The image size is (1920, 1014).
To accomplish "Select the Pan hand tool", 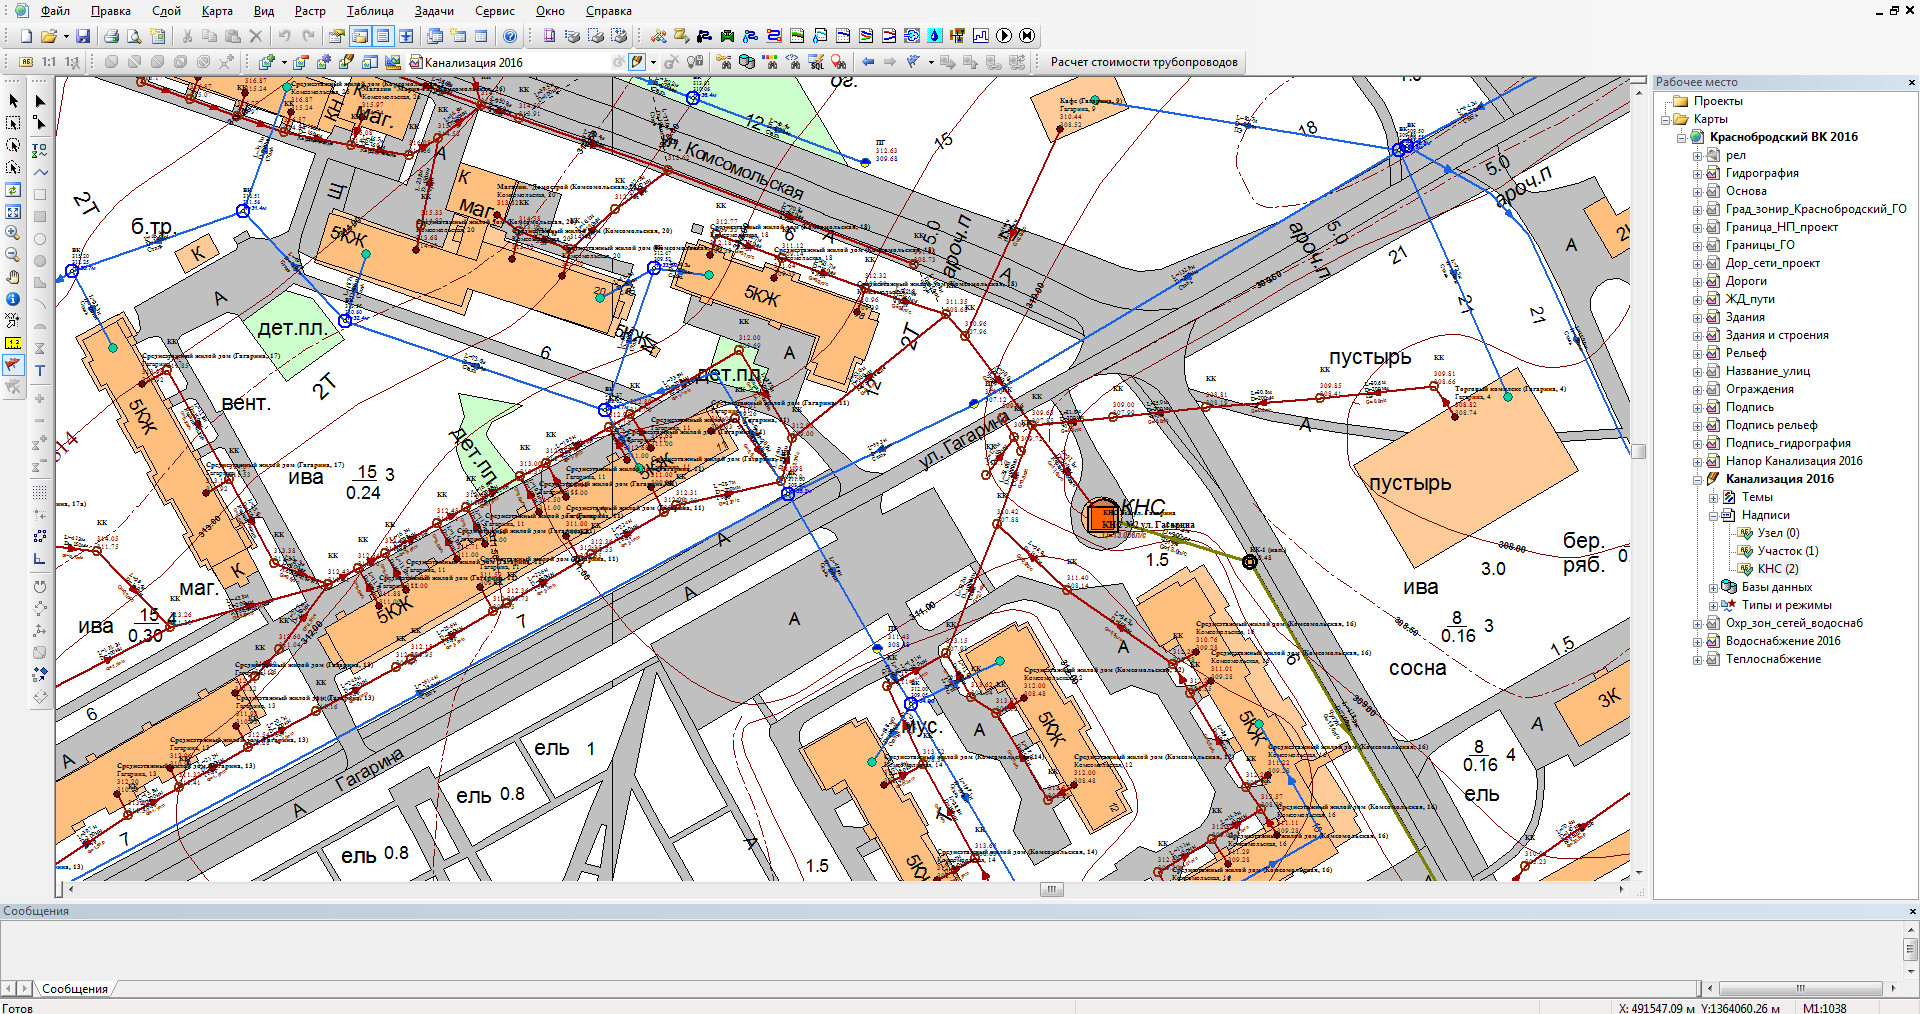I will click(13, 277).
